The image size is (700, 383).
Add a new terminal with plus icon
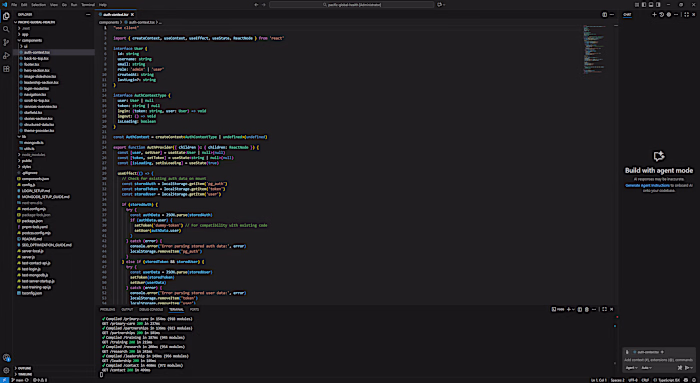click(x=568, y=309)
